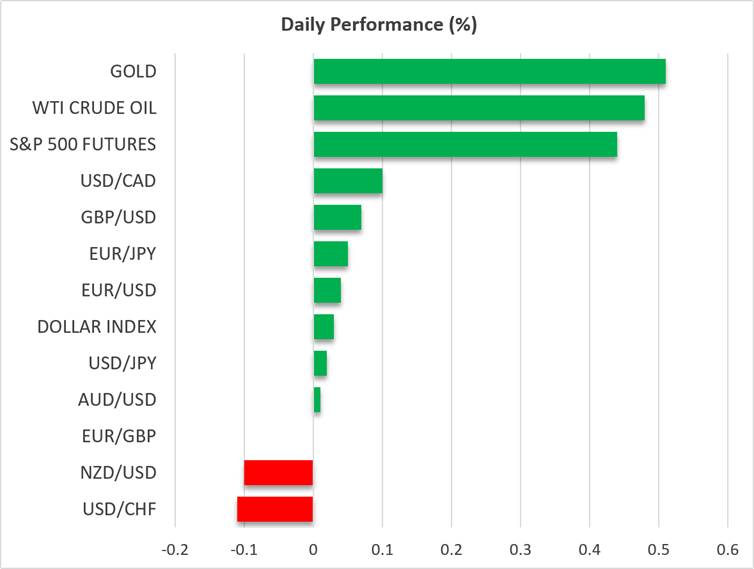This screenshot has width=754, height=569.
Task: Click the -0.2 axis tick label
Action: point(175,549)
